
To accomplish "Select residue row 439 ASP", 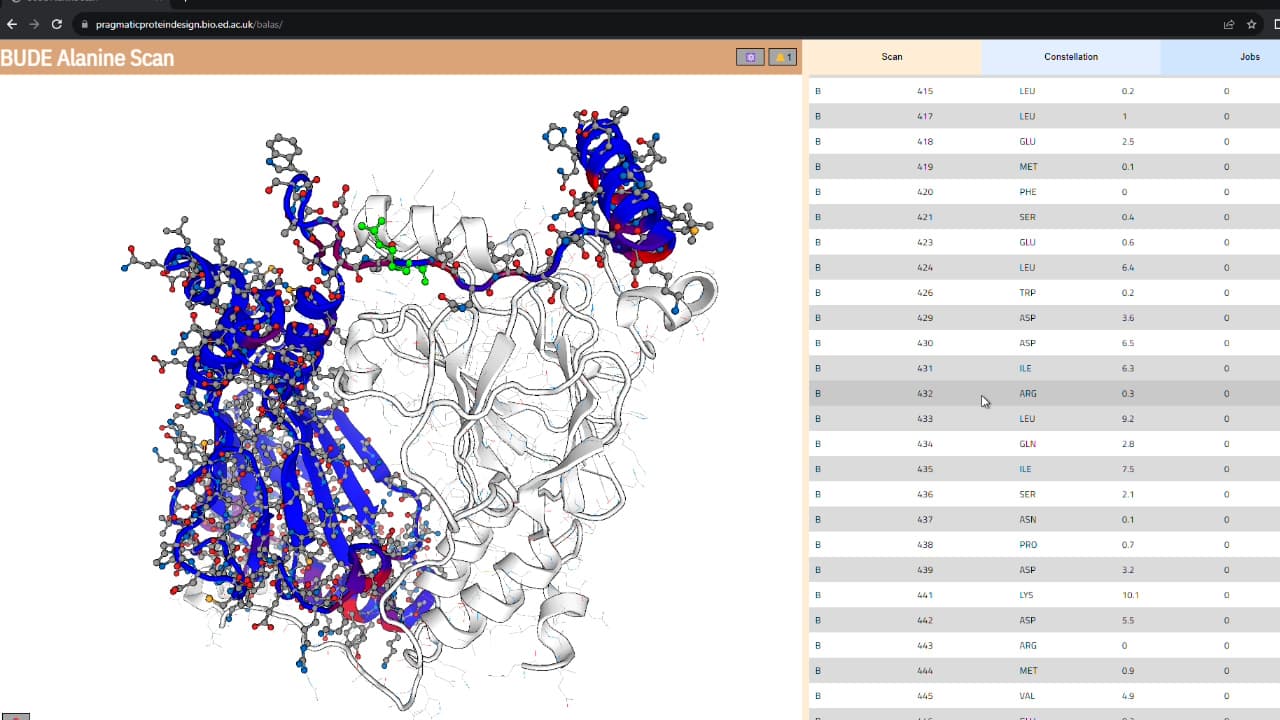I will pyautogui.click(x=1044, y=570).
